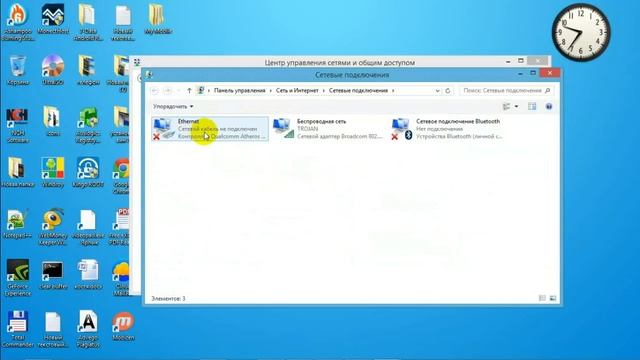Viewport: 640px width, 360px height.
Task: Click Сеть и Интернет breadcrumb
Action: click(x=297, y=91)
